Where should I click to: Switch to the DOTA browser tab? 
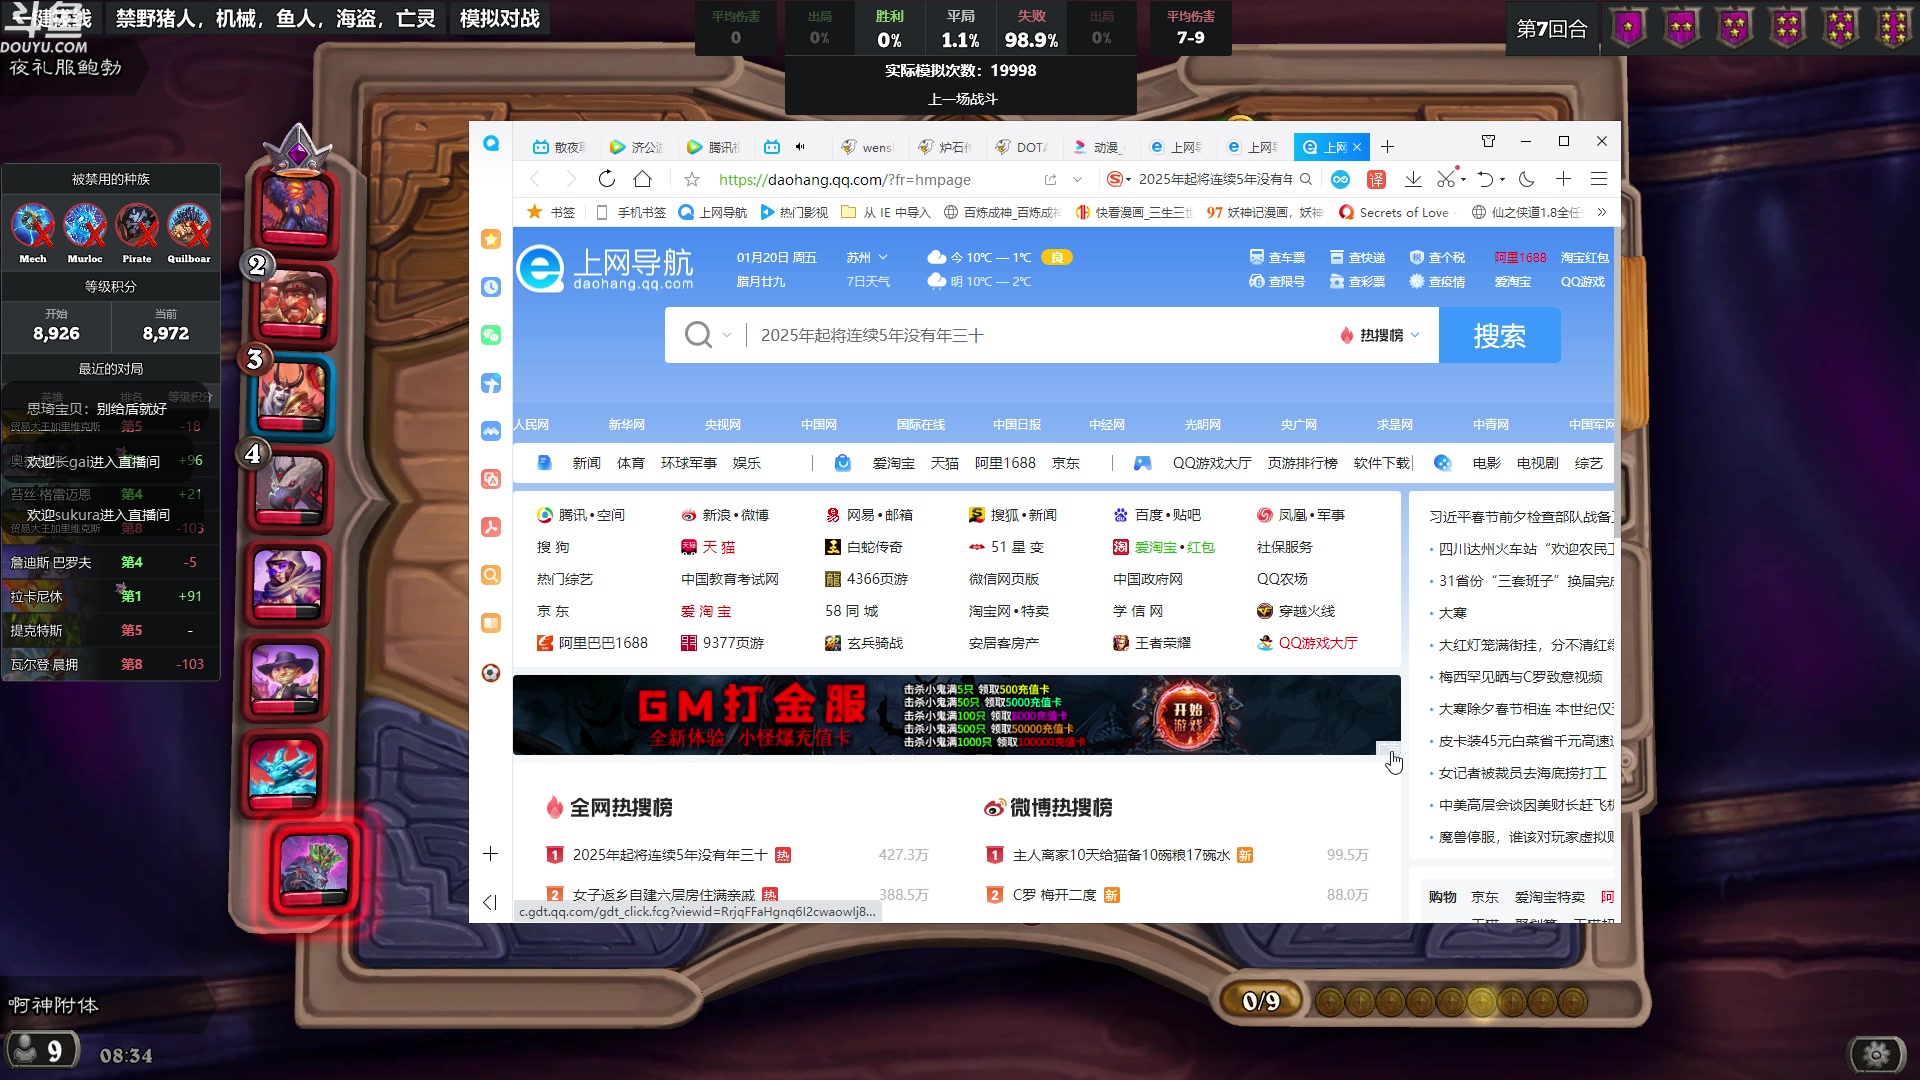click(1022, 146)
